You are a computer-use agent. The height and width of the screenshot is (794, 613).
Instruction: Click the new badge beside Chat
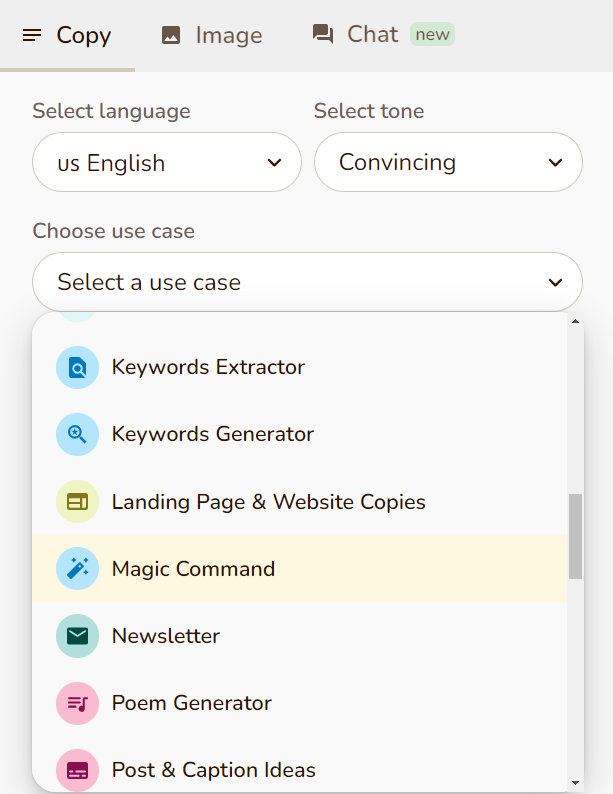click(x=432, y=34)
